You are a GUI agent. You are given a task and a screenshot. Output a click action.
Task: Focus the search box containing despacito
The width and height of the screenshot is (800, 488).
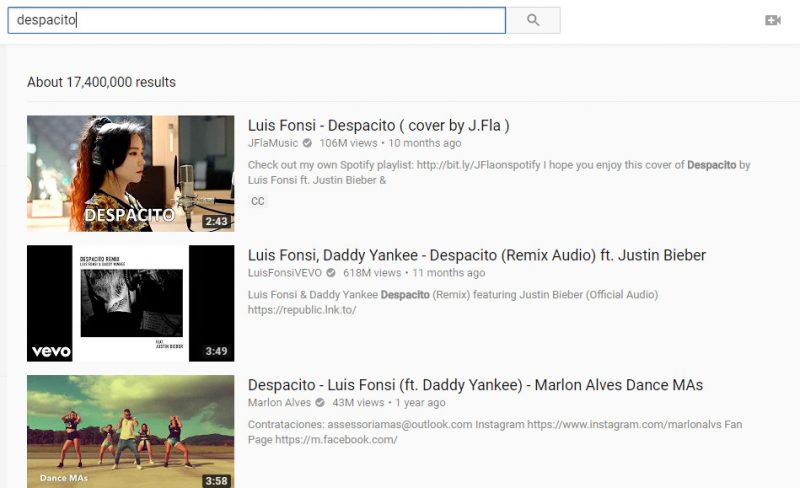[x=257, y=20]
